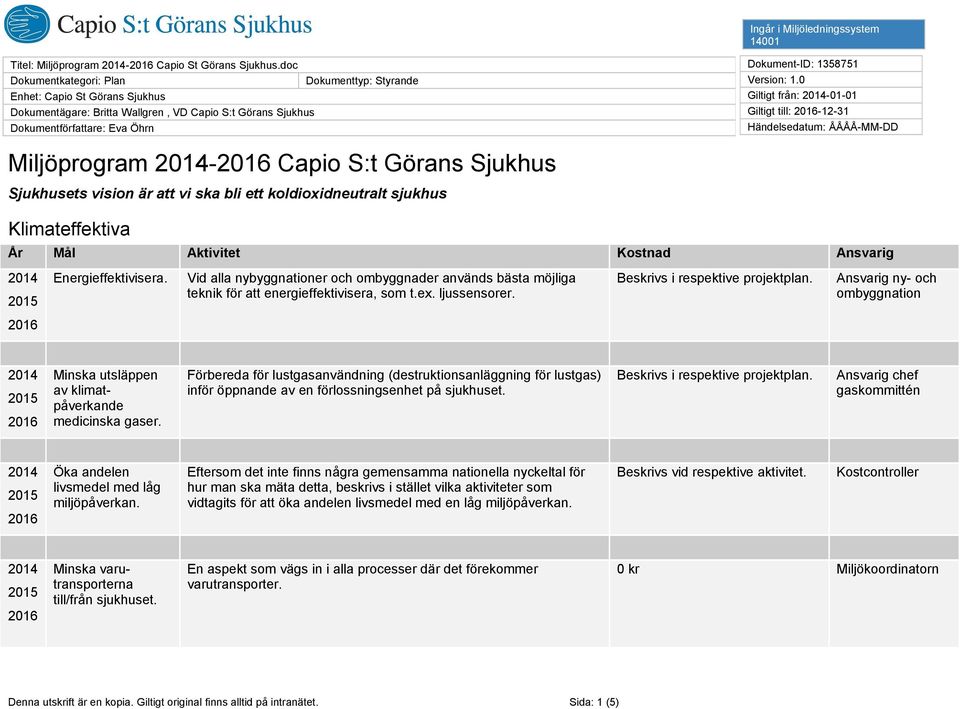Screen dimensions: 960x709
Task: Select activity text "En aspekt som vägs in"
Action: [362, 577]
